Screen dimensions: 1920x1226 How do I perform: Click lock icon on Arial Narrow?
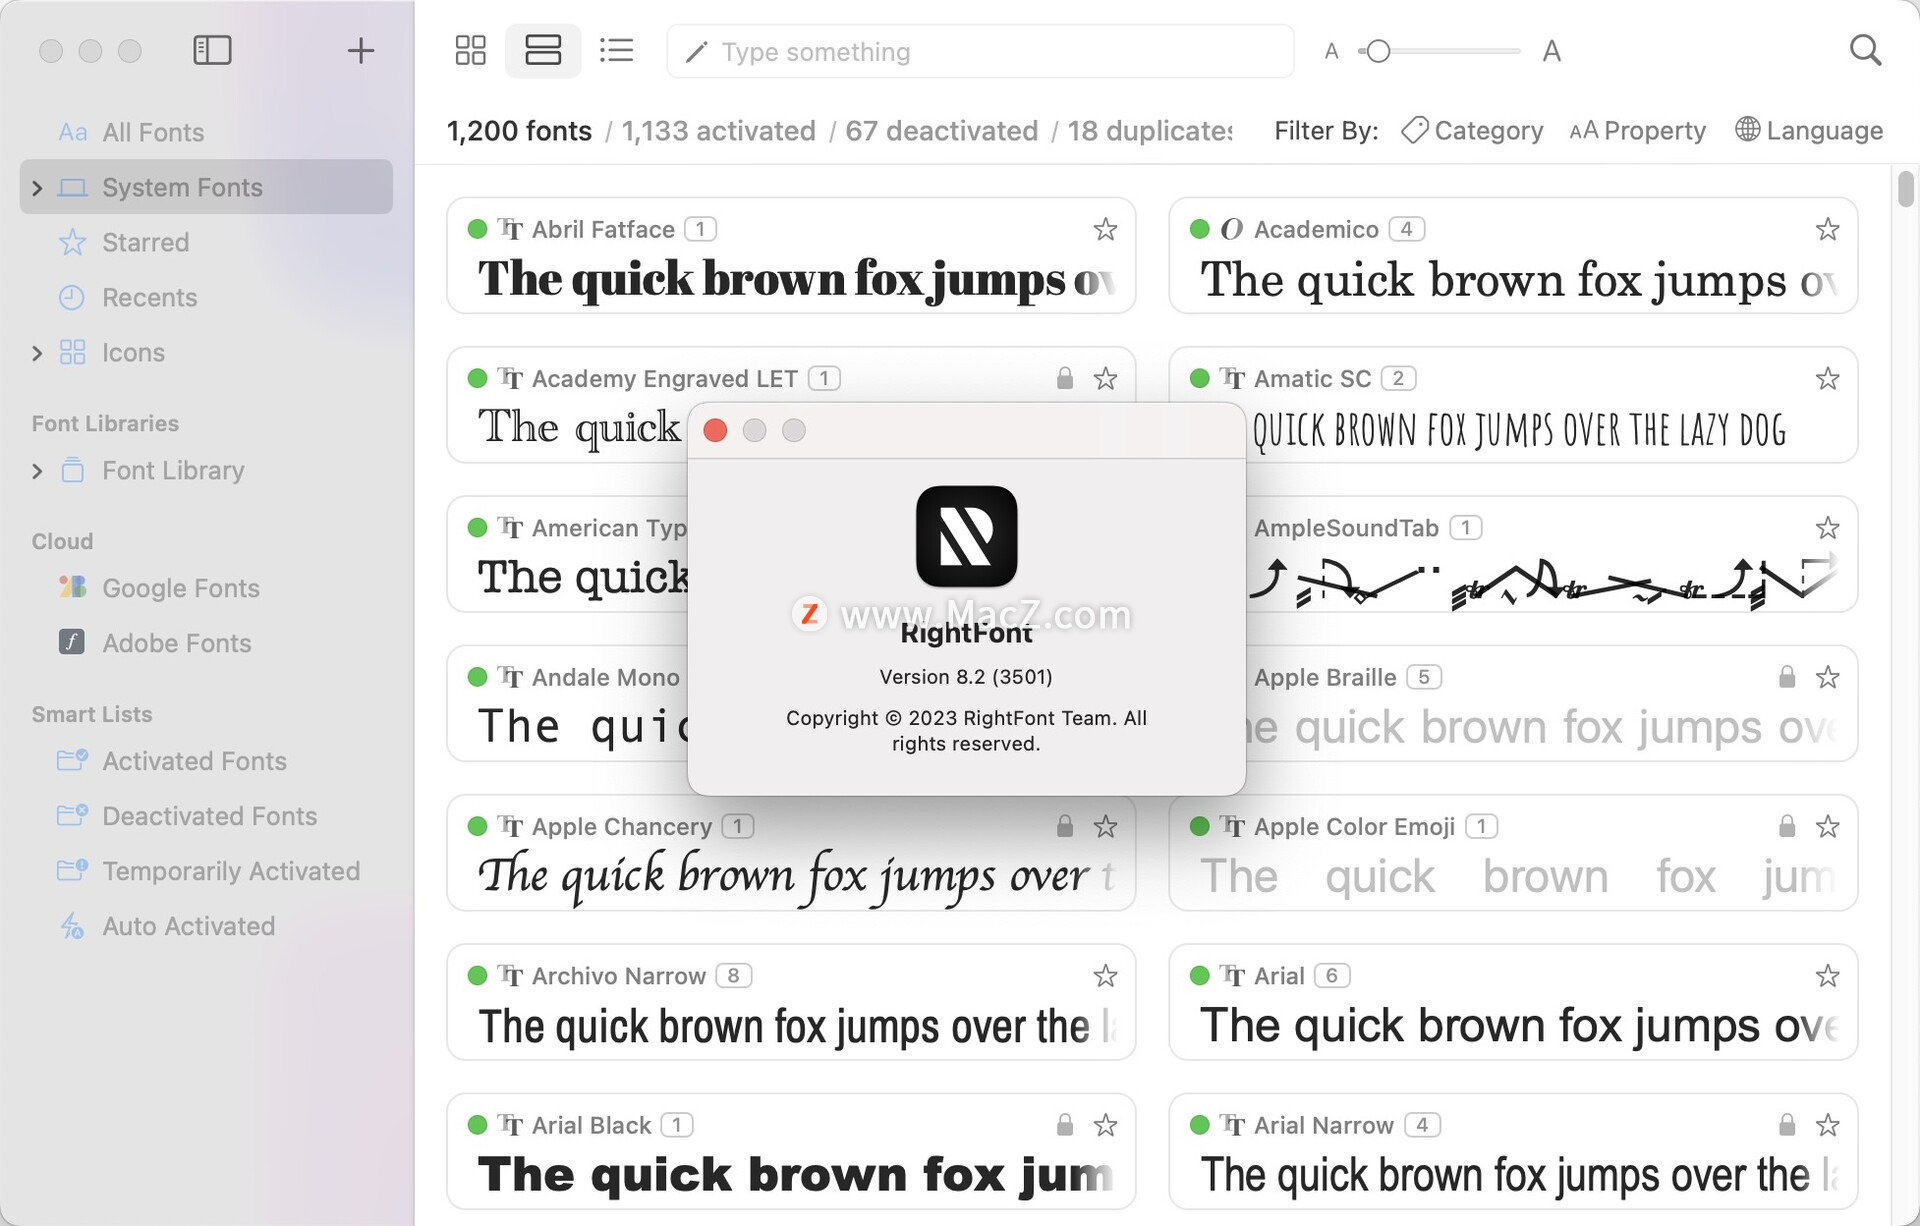(x=1787, y=1125)
